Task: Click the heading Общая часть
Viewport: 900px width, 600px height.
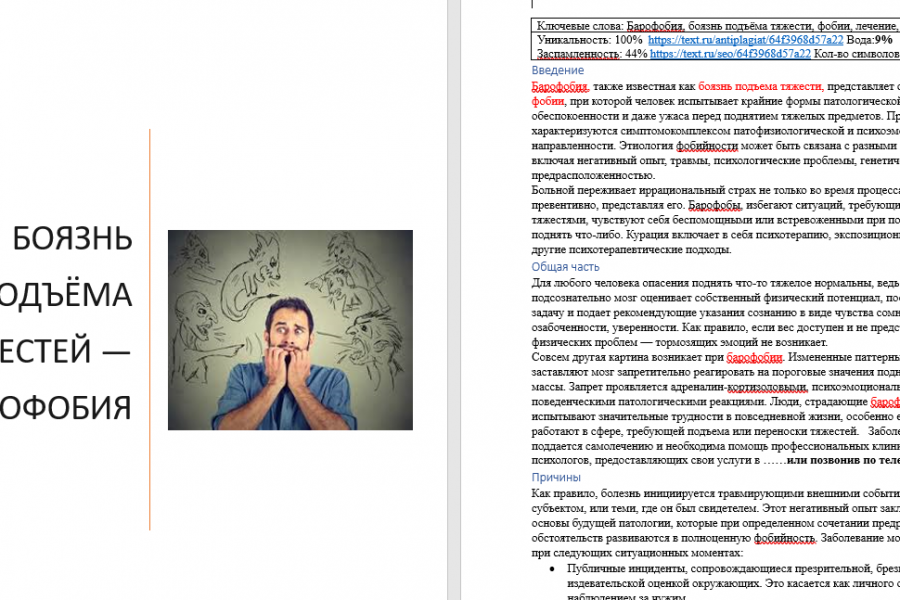Action: [565, 266]
